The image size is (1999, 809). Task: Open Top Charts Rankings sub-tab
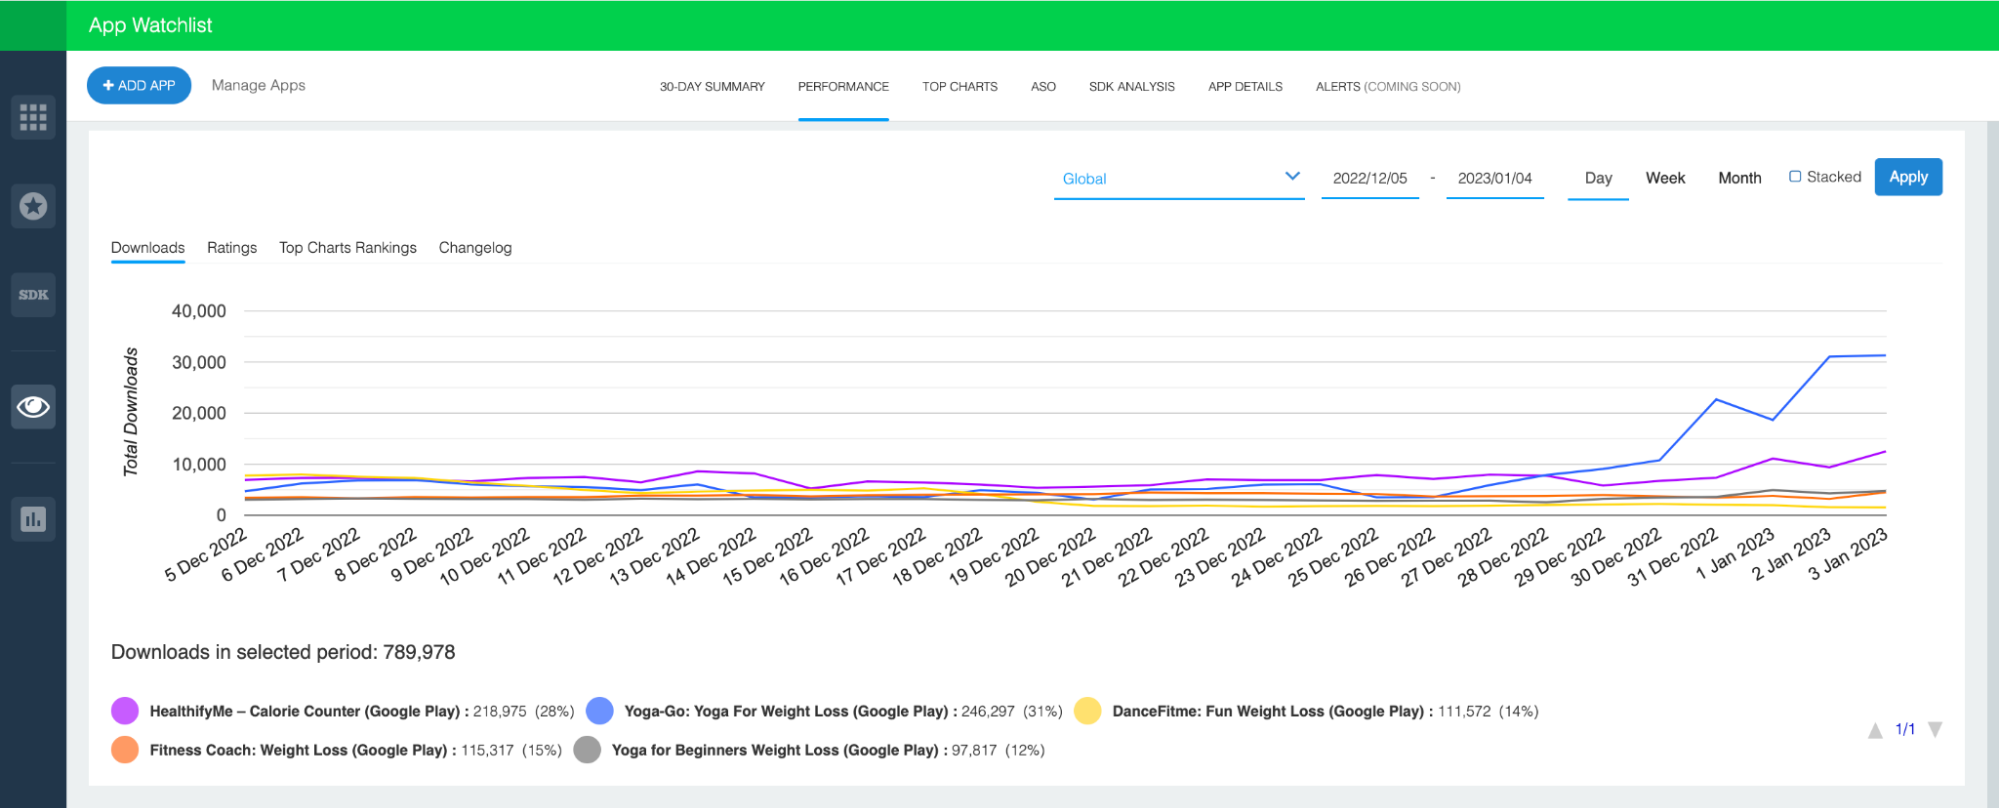click(x=348, y=248)
